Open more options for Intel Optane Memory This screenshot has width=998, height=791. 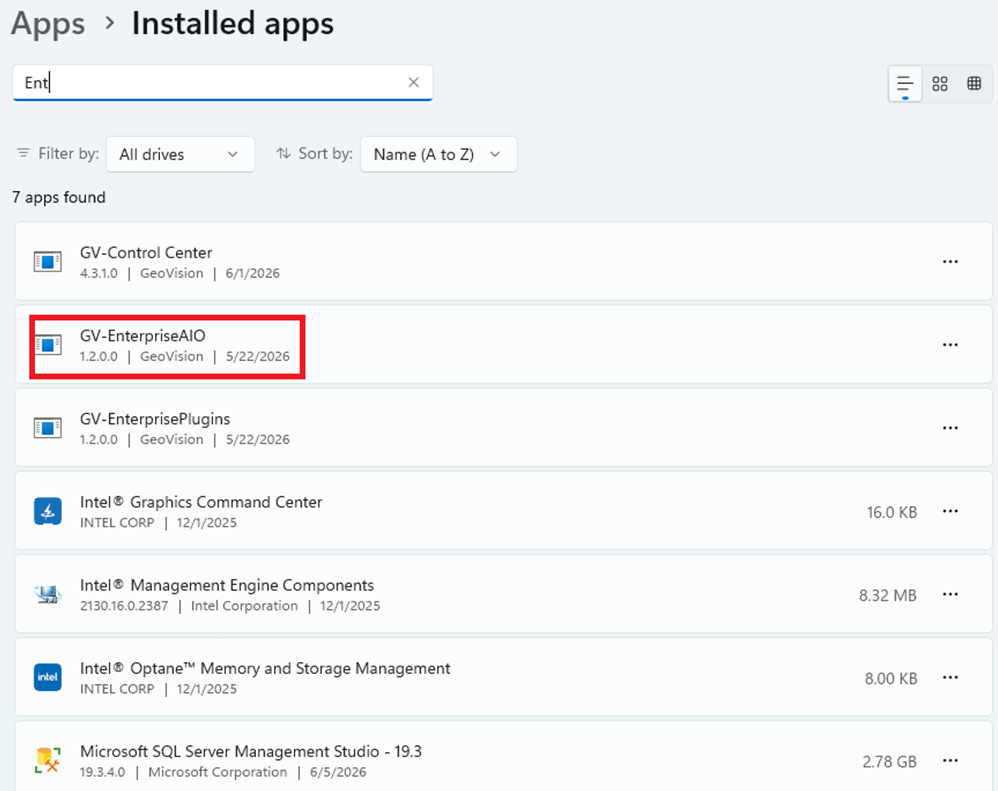tap(950, 678)
